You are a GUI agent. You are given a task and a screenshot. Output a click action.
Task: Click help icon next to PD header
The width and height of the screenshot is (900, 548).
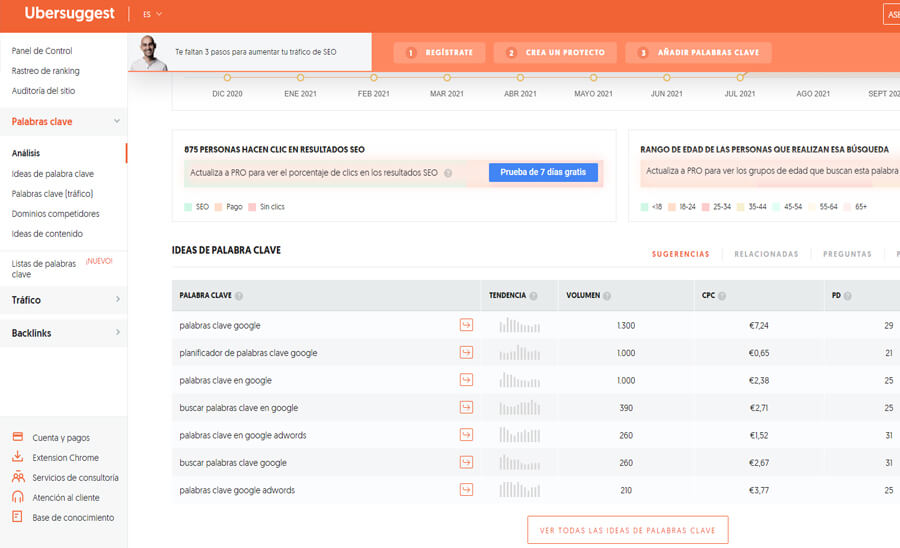tap(847, 296)
